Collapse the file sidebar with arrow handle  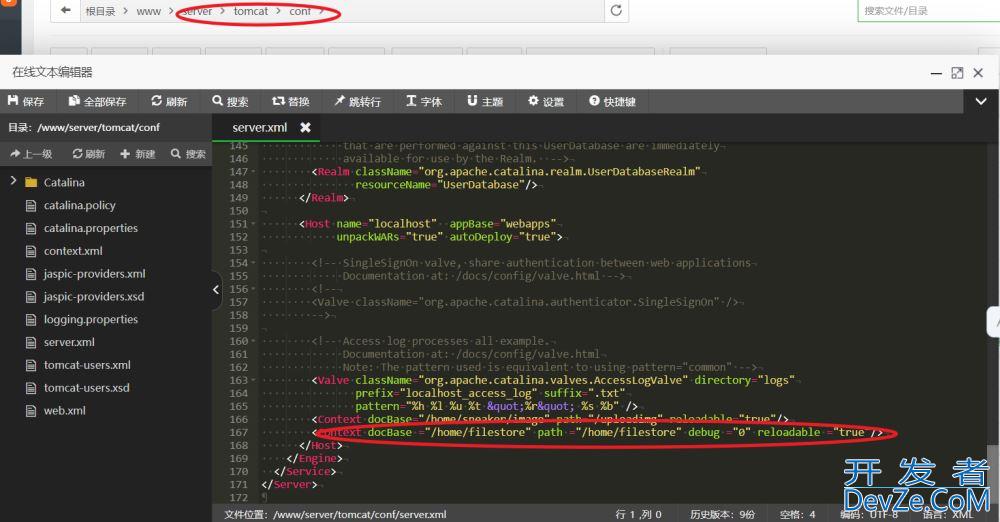point(216,290)
